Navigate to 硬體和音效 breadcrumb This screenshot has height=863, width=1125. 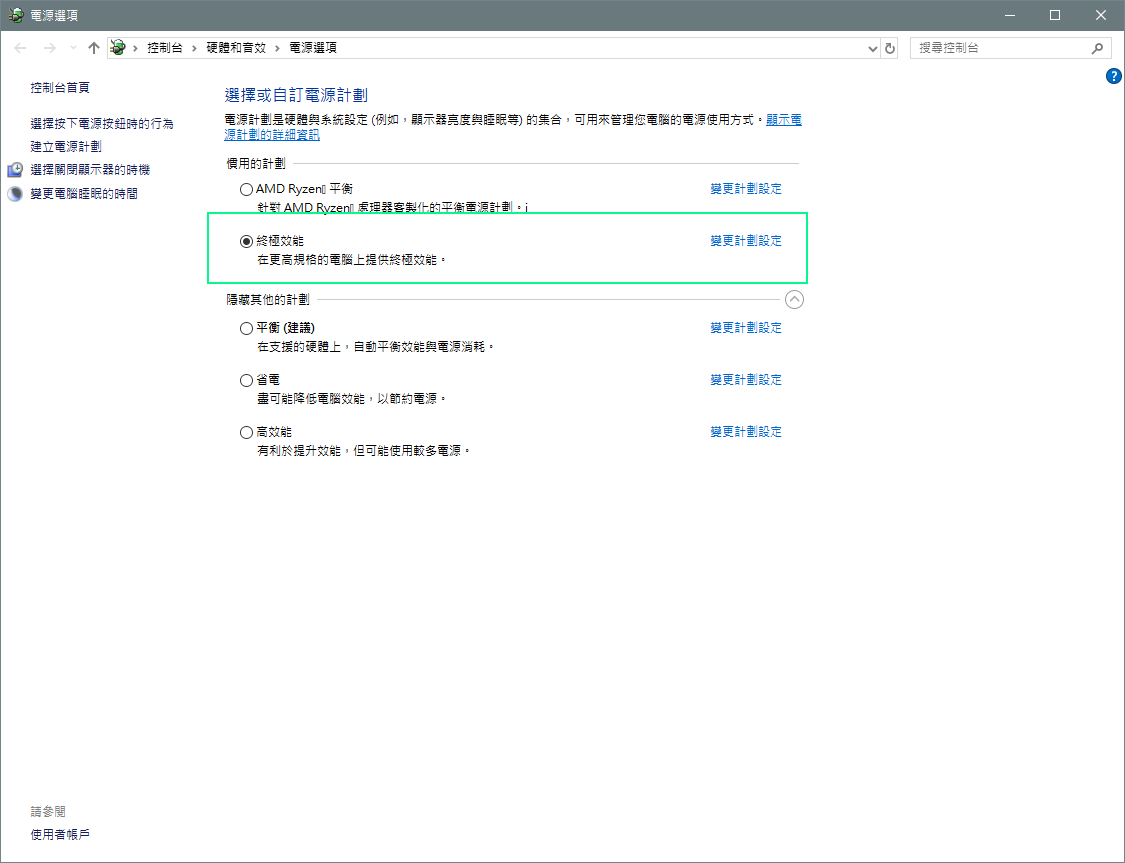pos(235,48)
